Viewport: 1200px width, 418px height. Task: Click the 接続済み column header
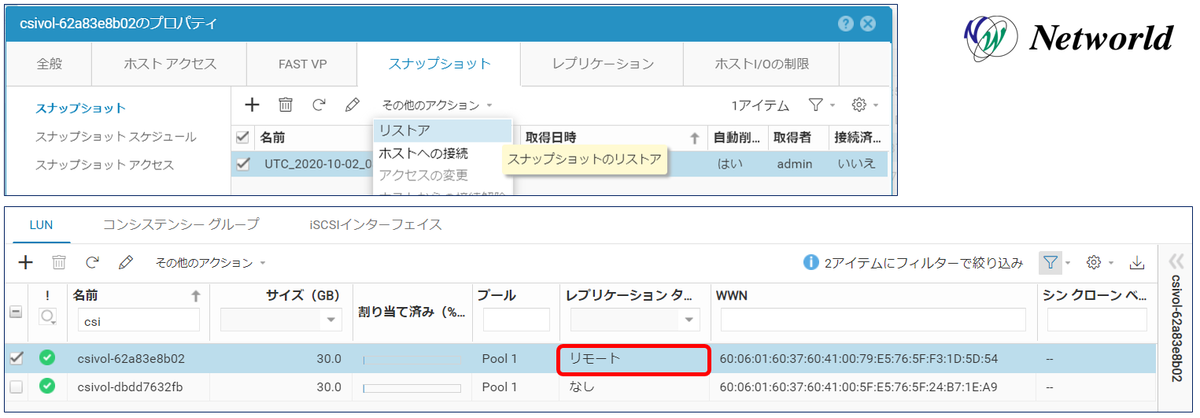pos(858,137)
